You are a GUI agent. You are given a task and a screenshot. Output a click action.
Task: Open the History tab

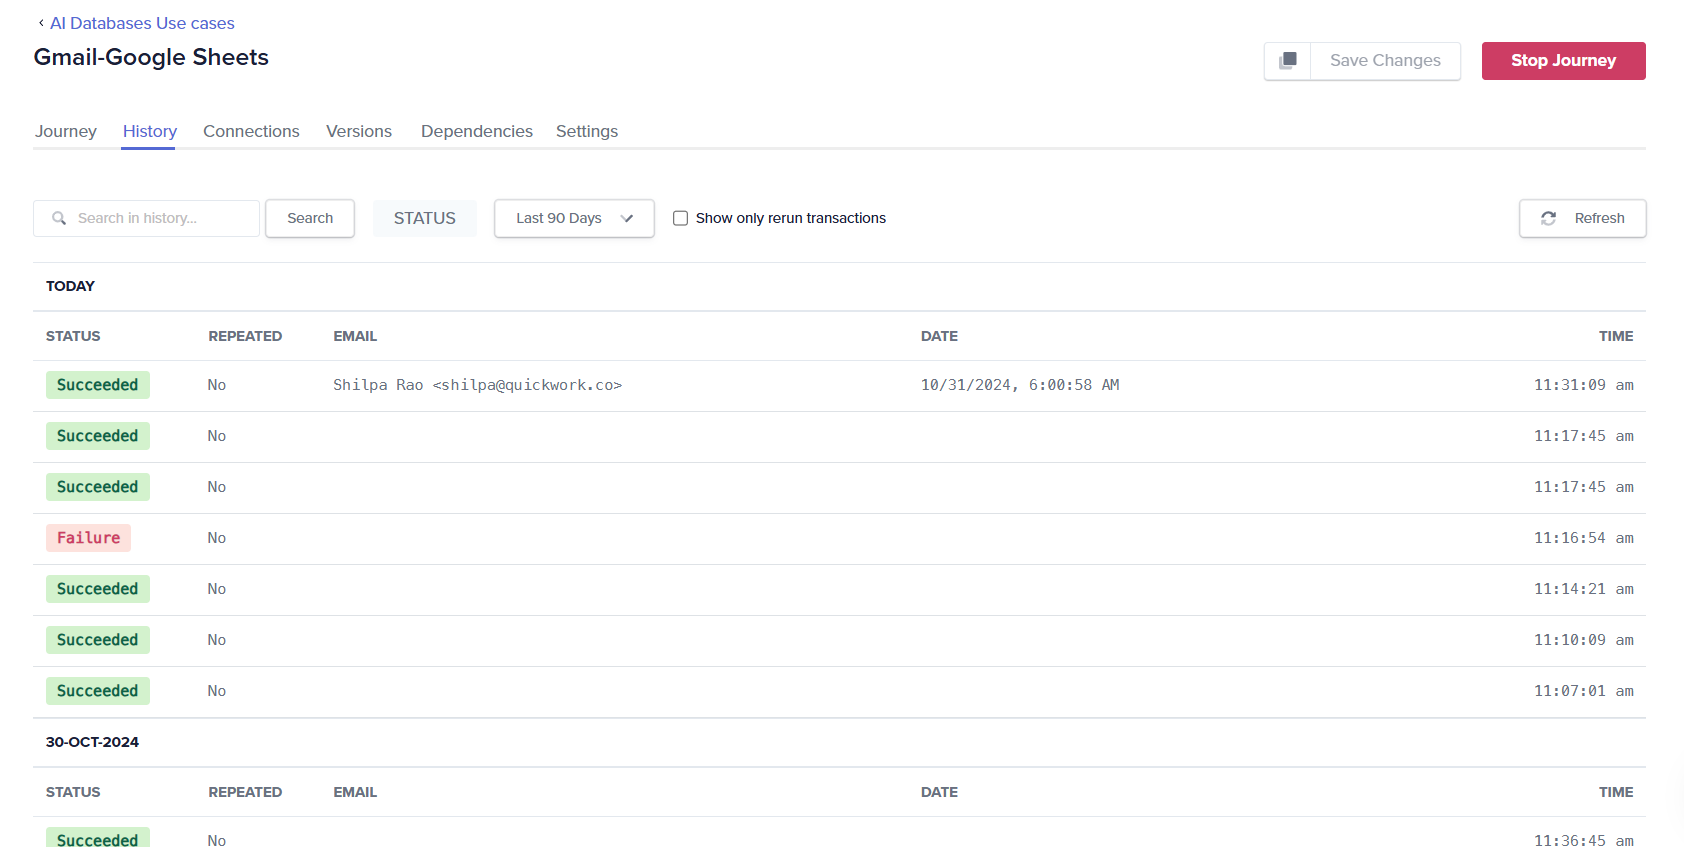tap(149, 131)
